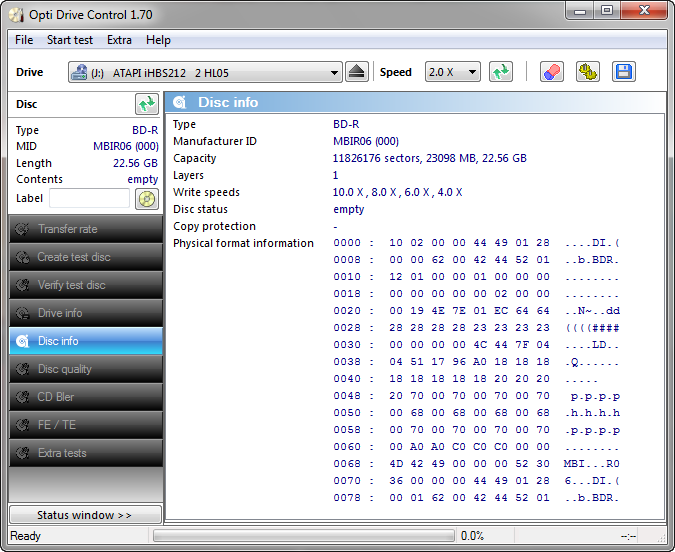The height and width of the screenshot is (552, 675).
Task: Click the hex row at offset 0020
Action: pyautogui.click(x=477, y=311)
